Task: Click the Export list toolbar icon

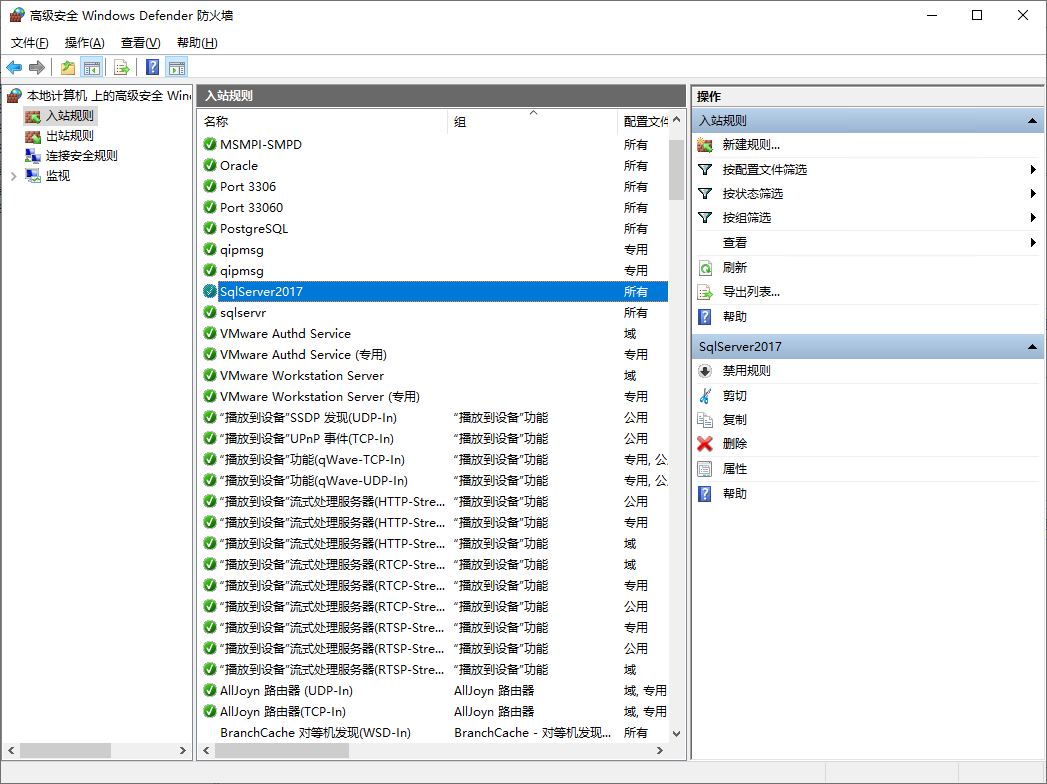Action: [122, 67]
